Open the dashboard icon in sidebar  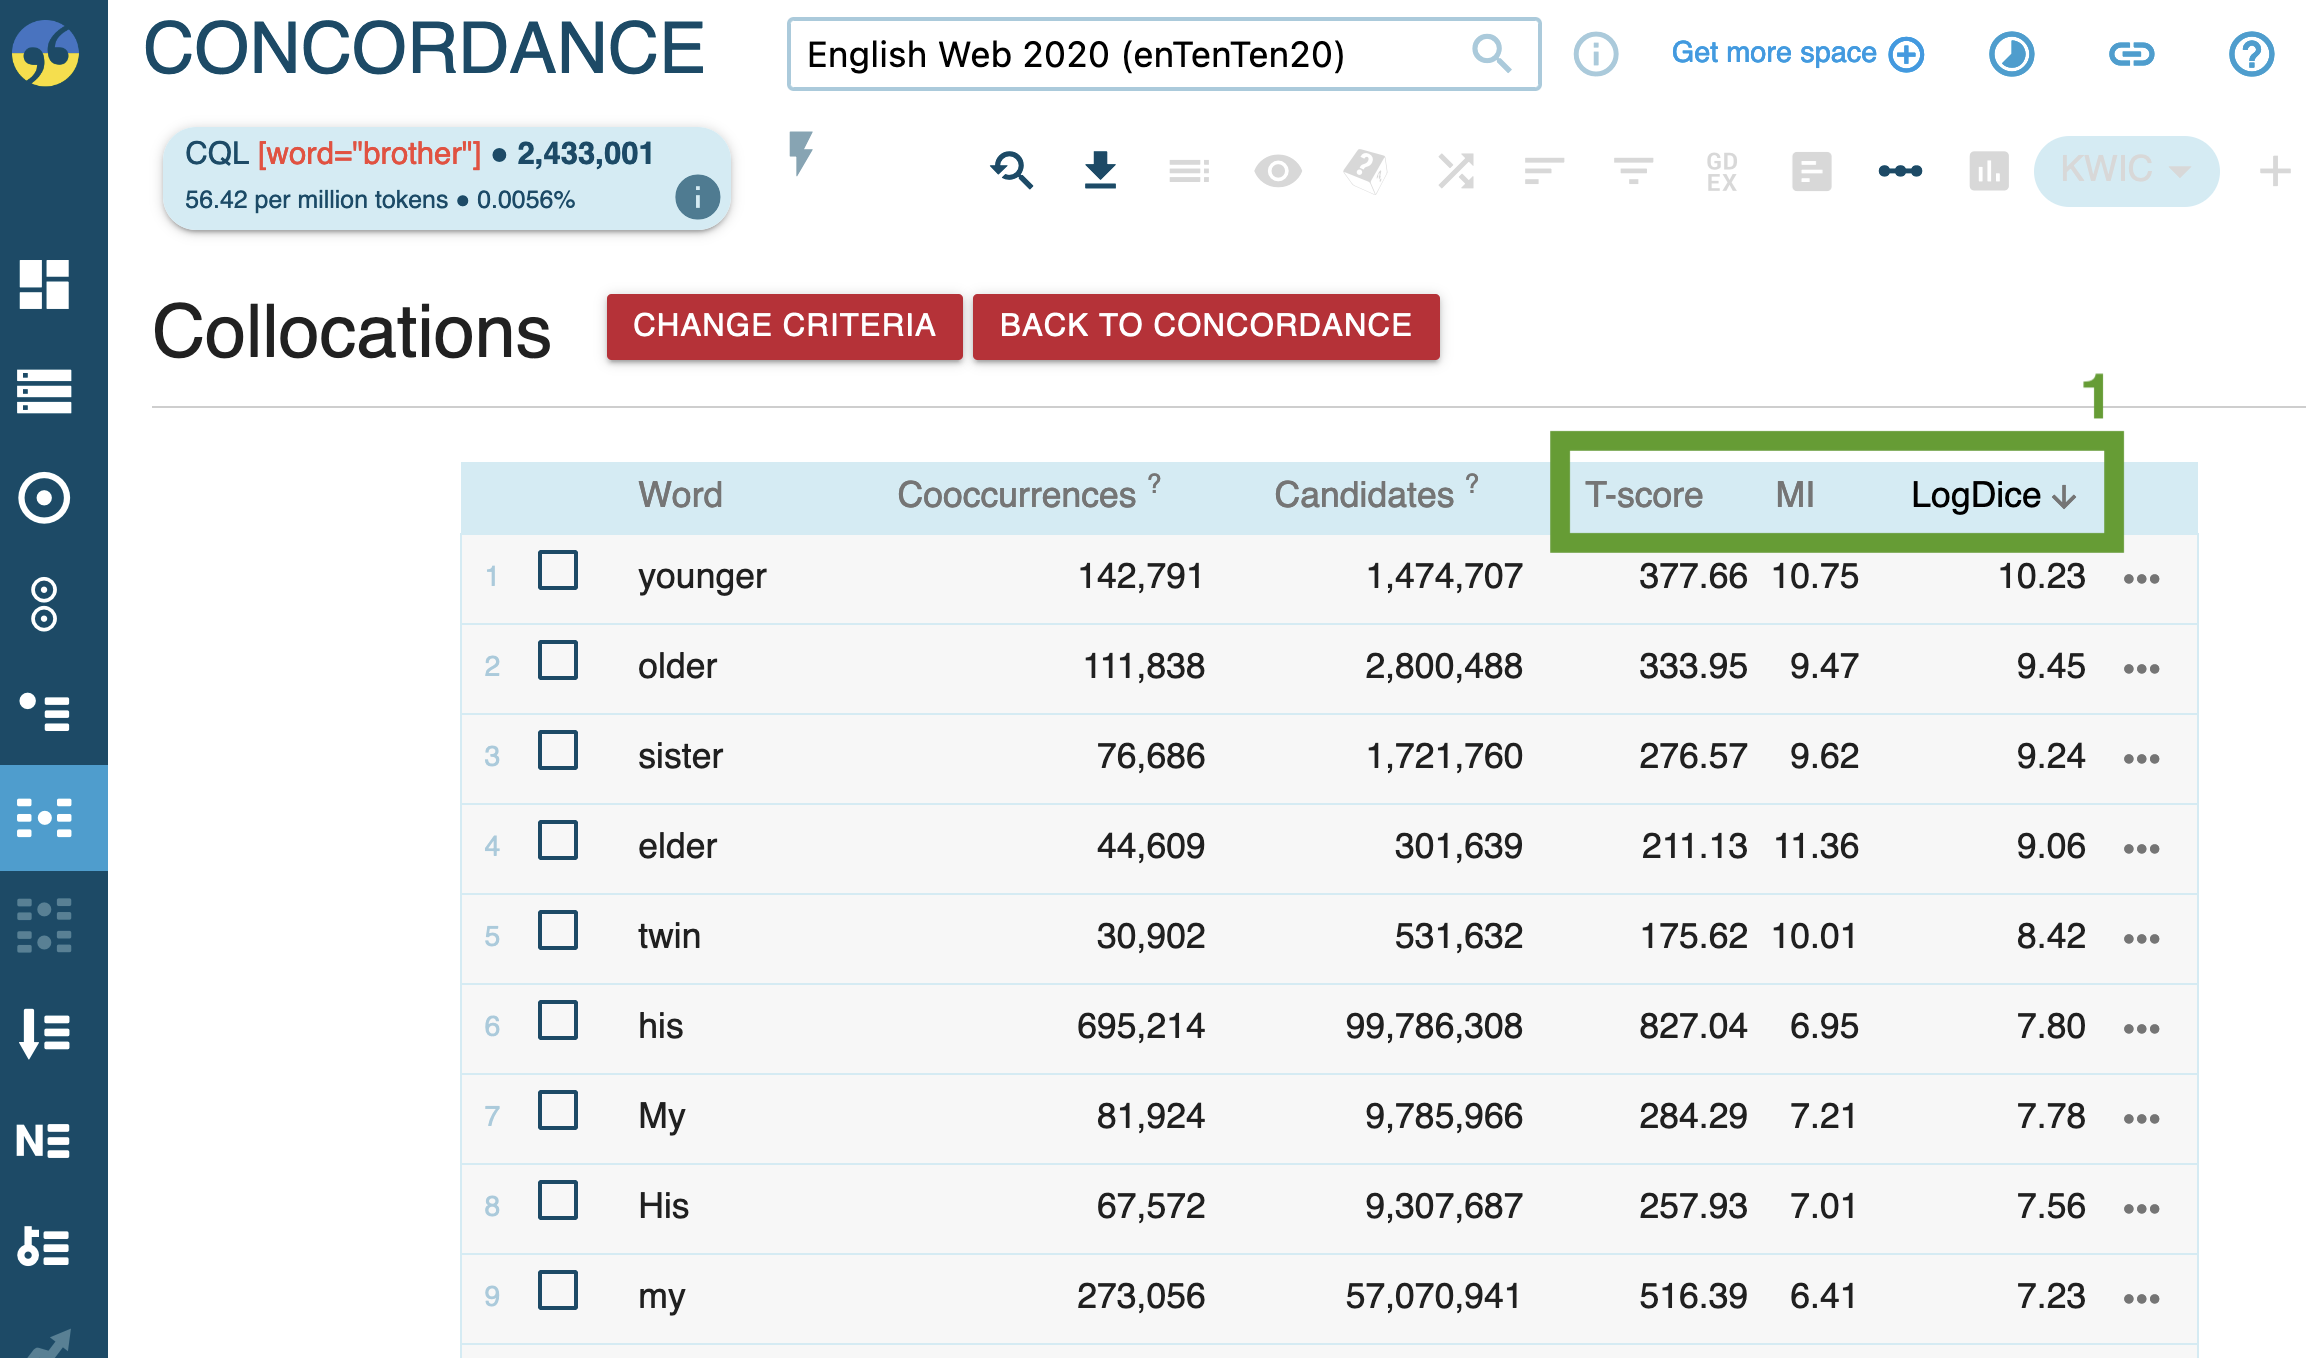[x=44, y=285]
